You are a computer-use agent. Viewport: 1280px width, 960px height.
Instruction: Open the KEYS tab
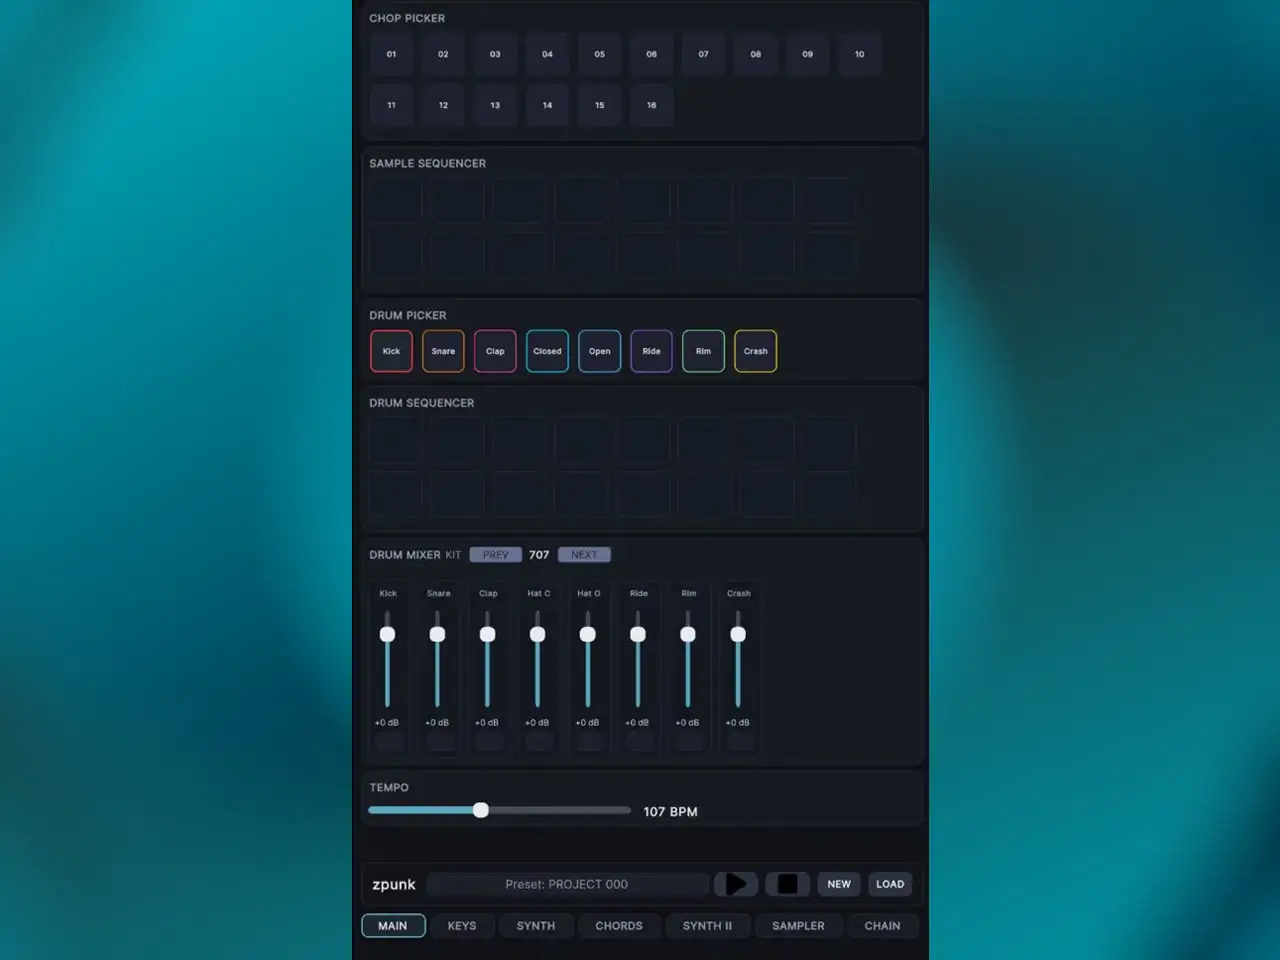point(462,926)
